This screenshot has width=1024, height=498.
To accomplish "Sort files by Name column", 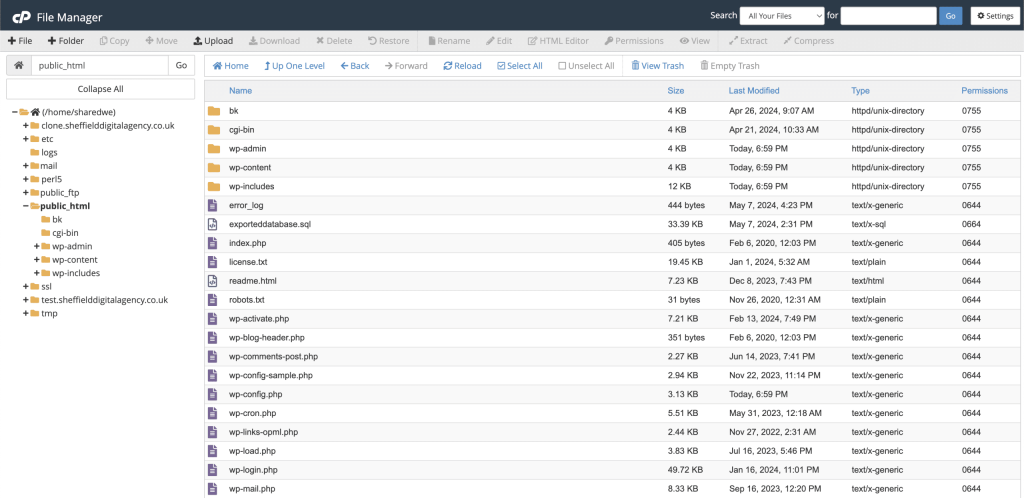I will pos(240,91).
